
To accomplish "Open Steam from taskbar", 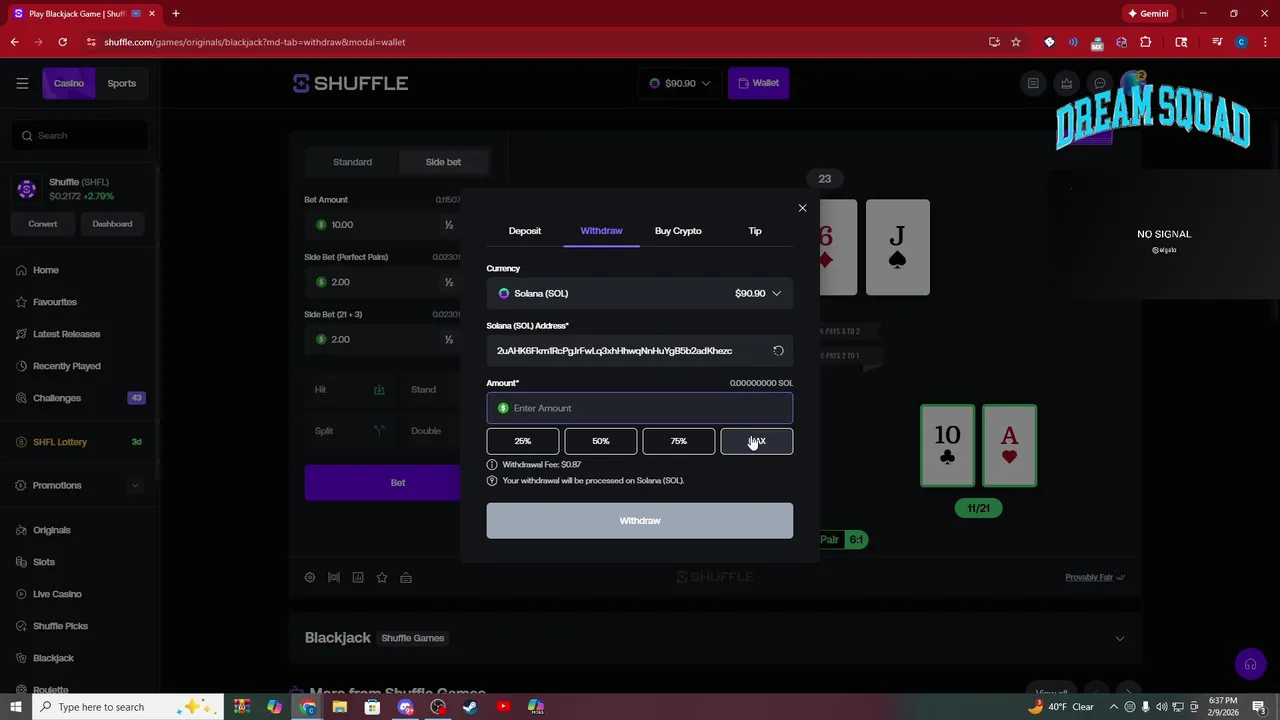I will [x=470, y=707].
